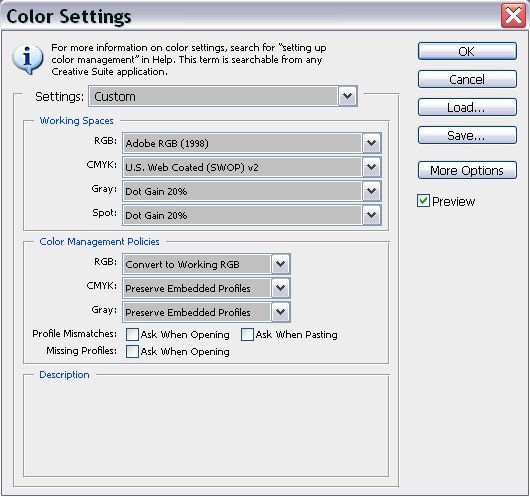Enable Profile Mismatches Ask When Opening
The width and height of the screenshot is (530, 497).
click(x=132, y=334)
